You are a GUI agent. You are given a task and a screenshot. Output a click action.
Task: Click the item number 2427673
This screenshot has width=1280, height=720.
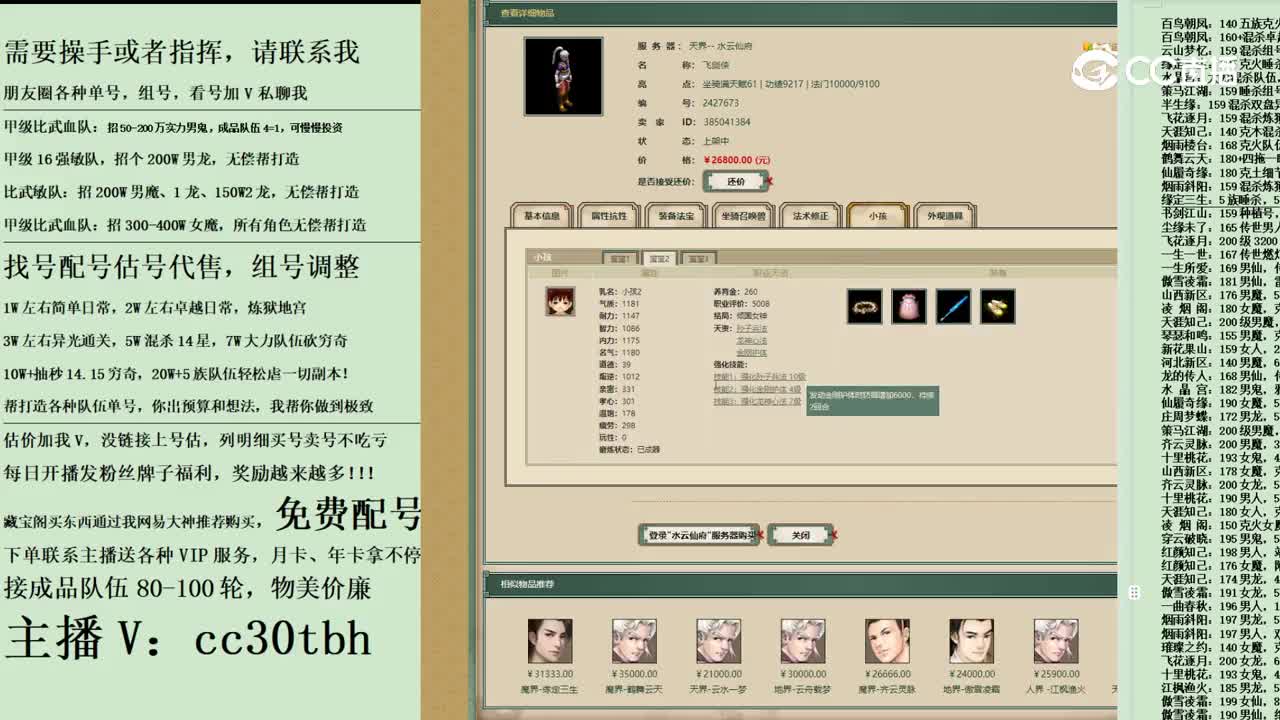tap(721, 103)
